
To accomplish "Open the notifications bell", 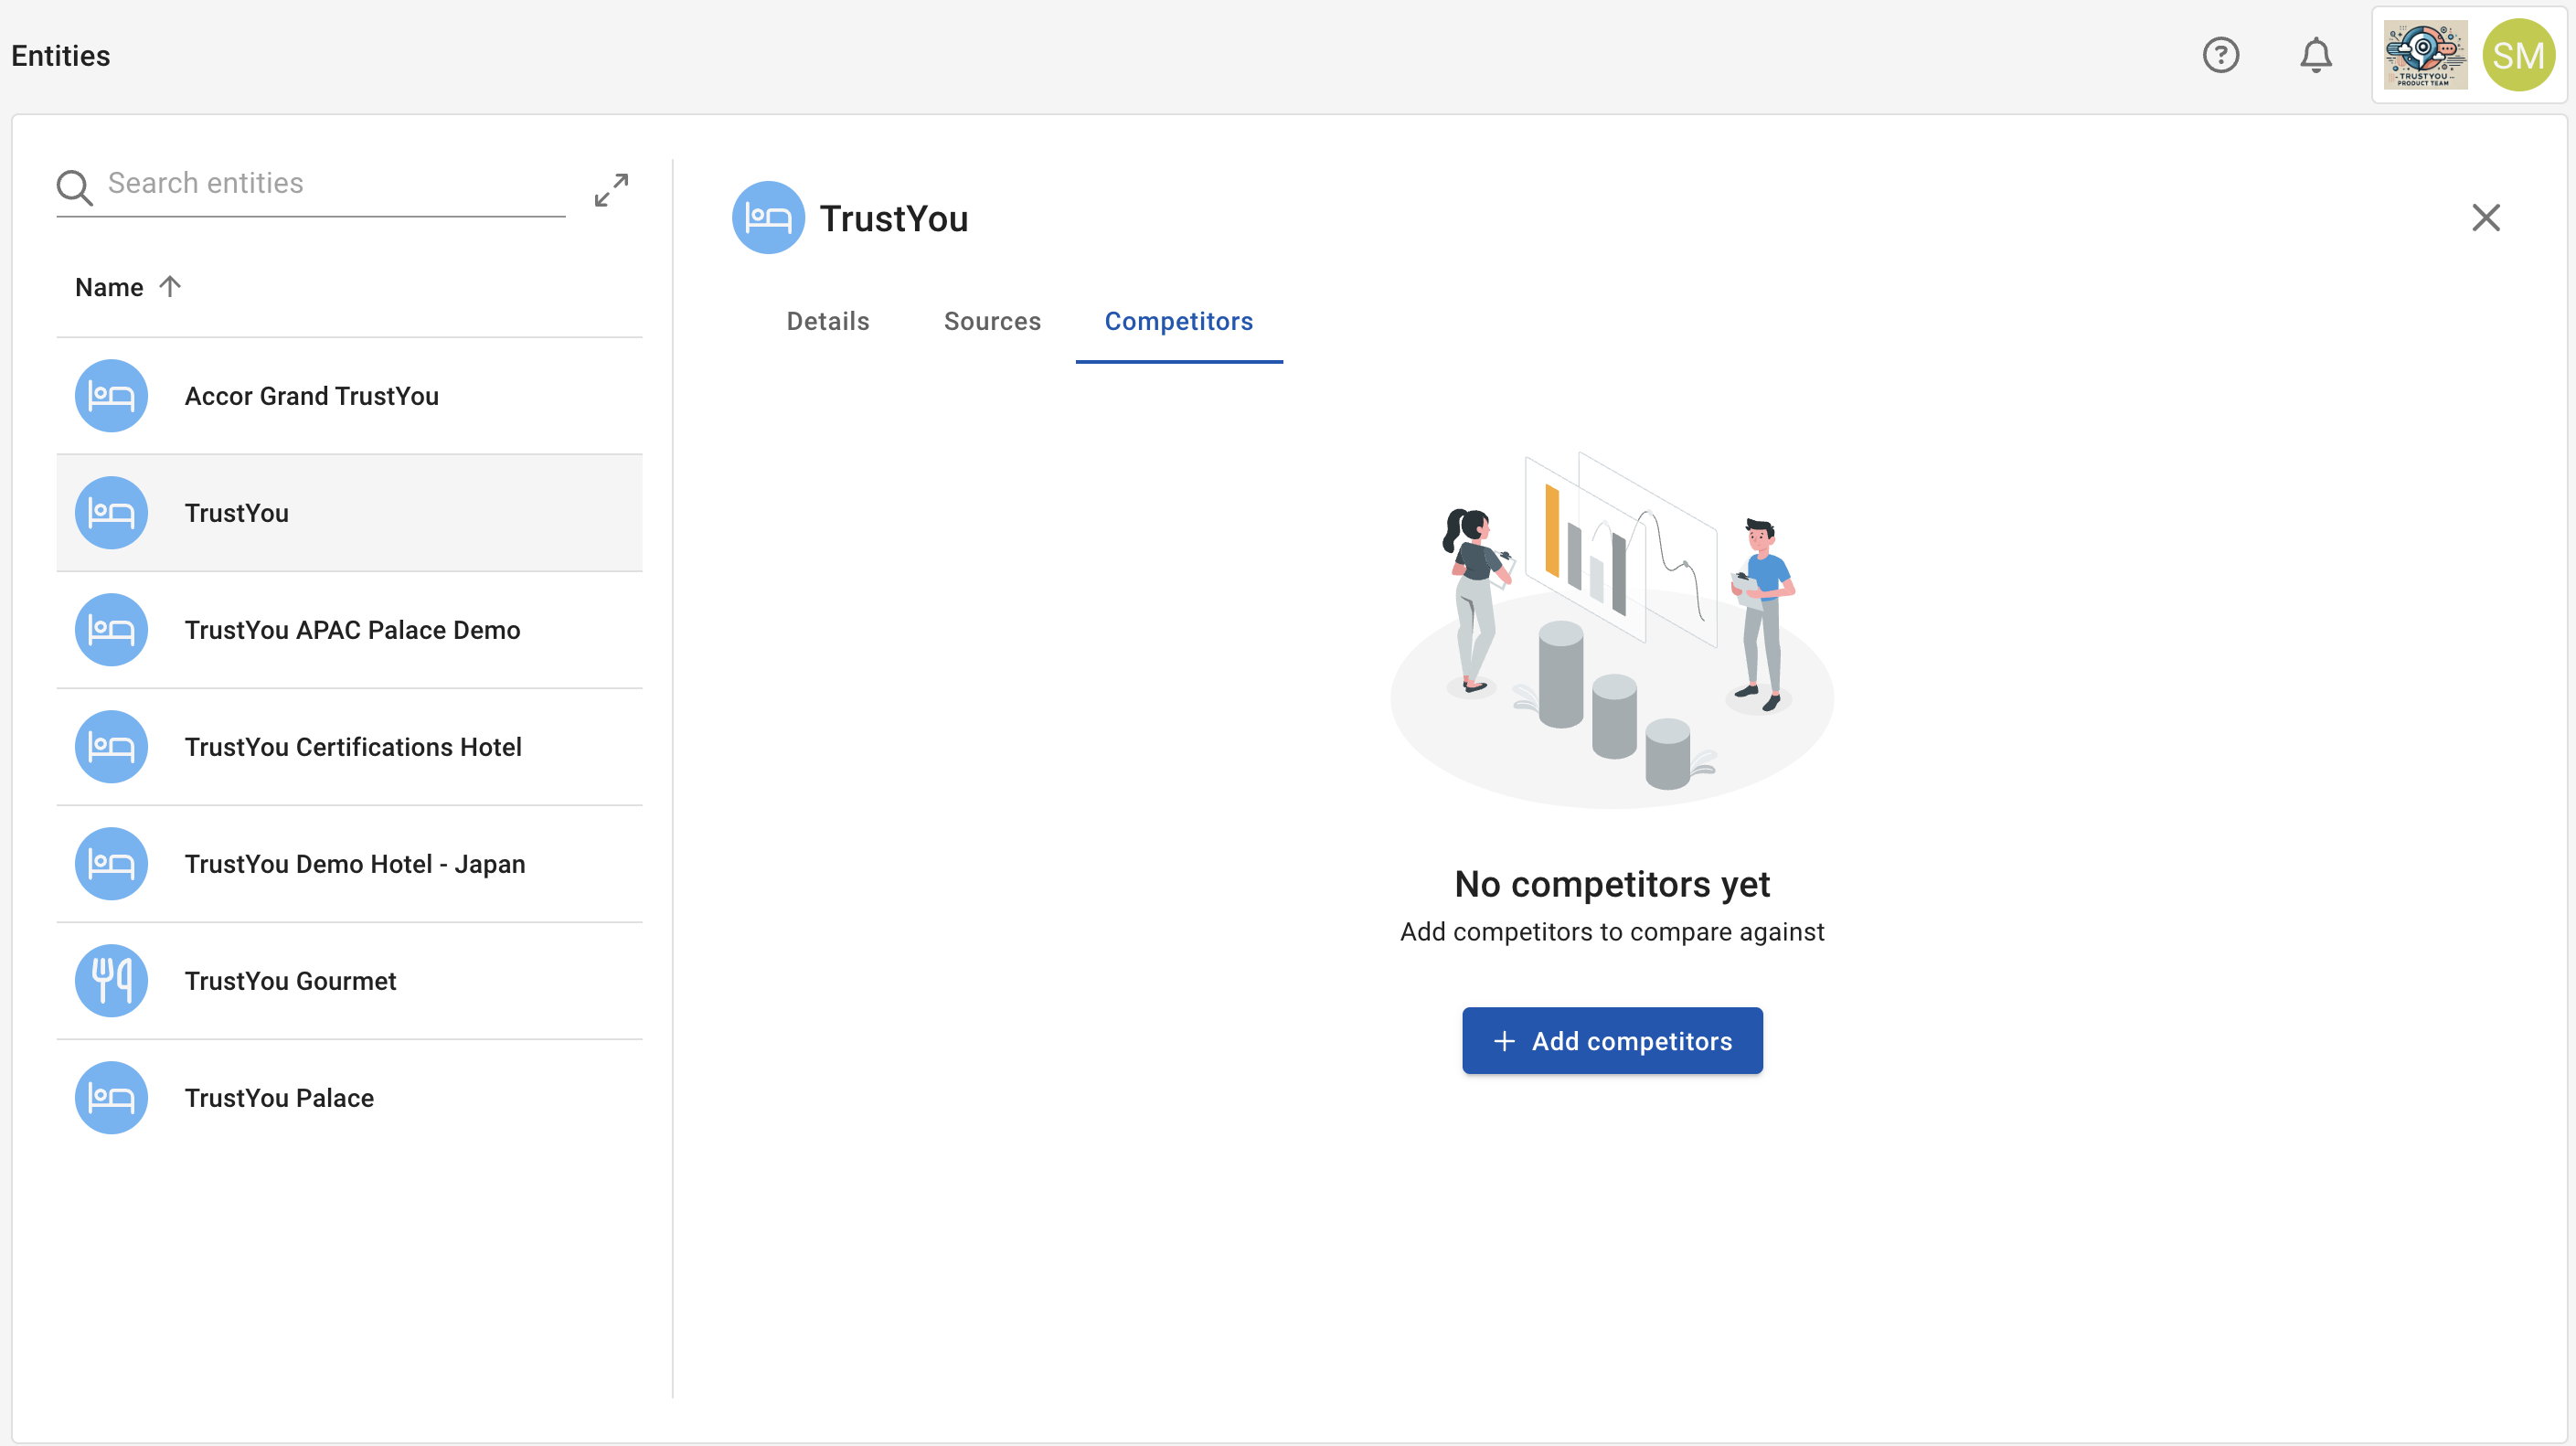I will tap(2315, 55).
